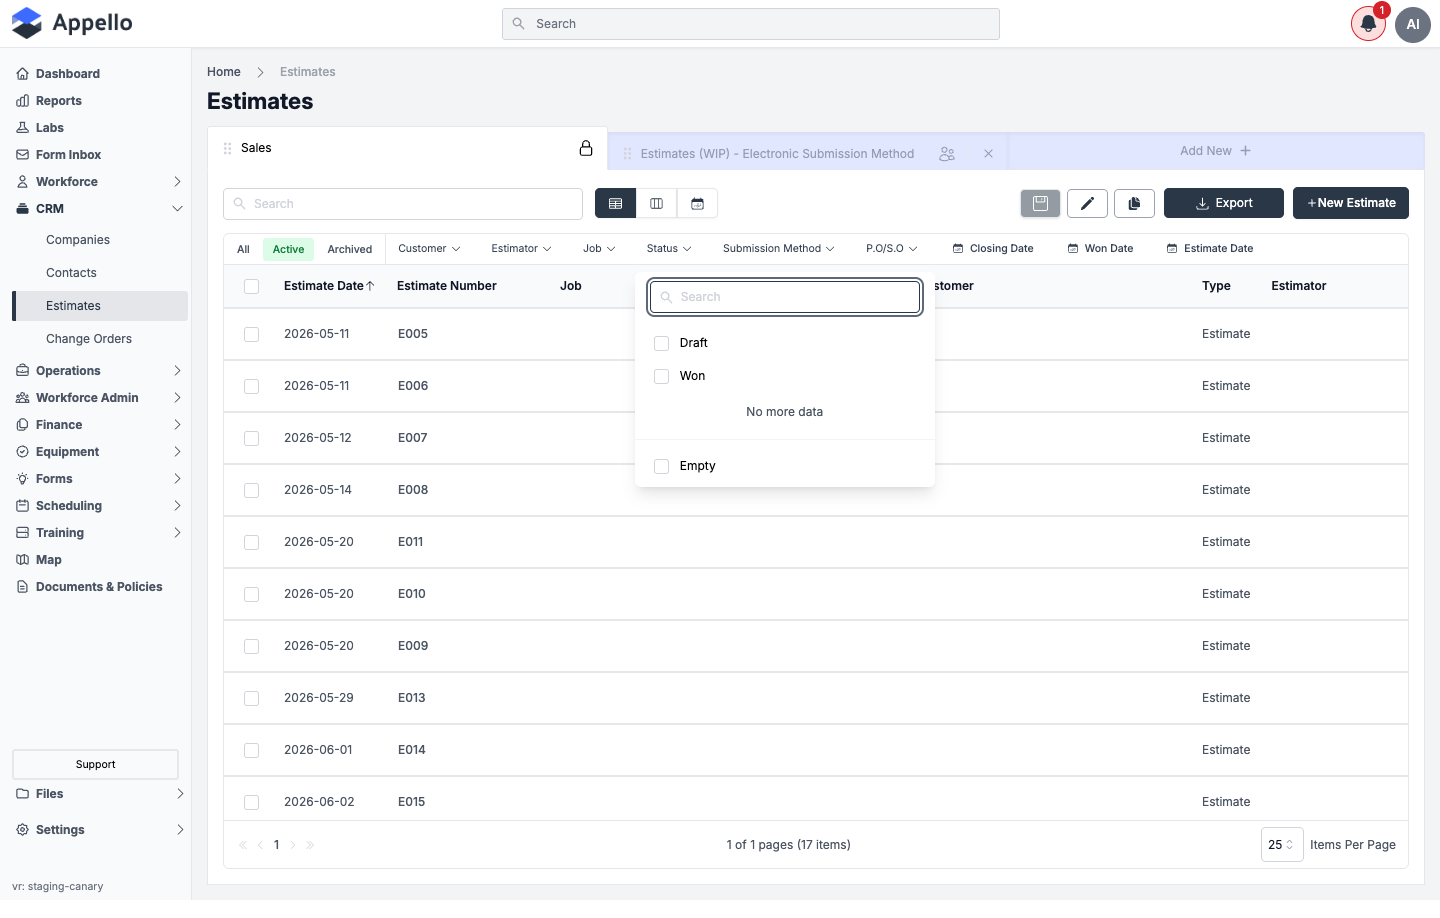Go to the Home breadcrumb link
This screenshot has width=1440, height=918.
224,72
